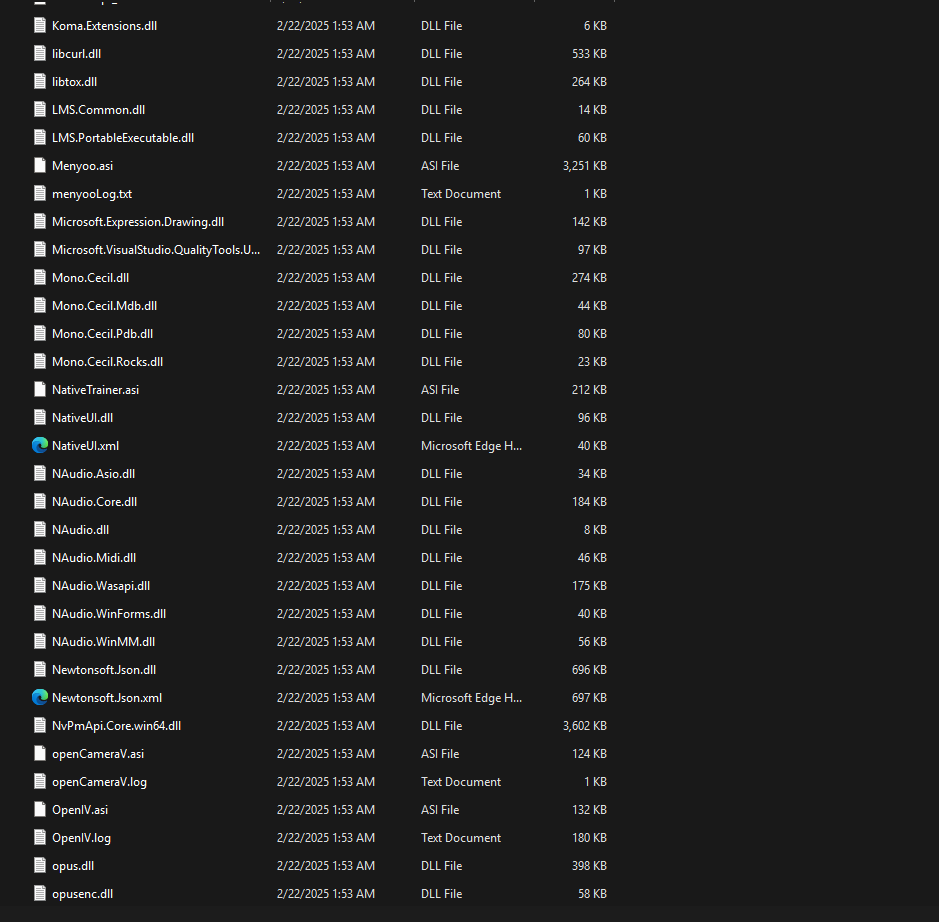Select the truncated Microsoft.VisualStudio.QualityTools file name
Image resolution: width=939 pixels, height=922 pixels.
point(156,250)
